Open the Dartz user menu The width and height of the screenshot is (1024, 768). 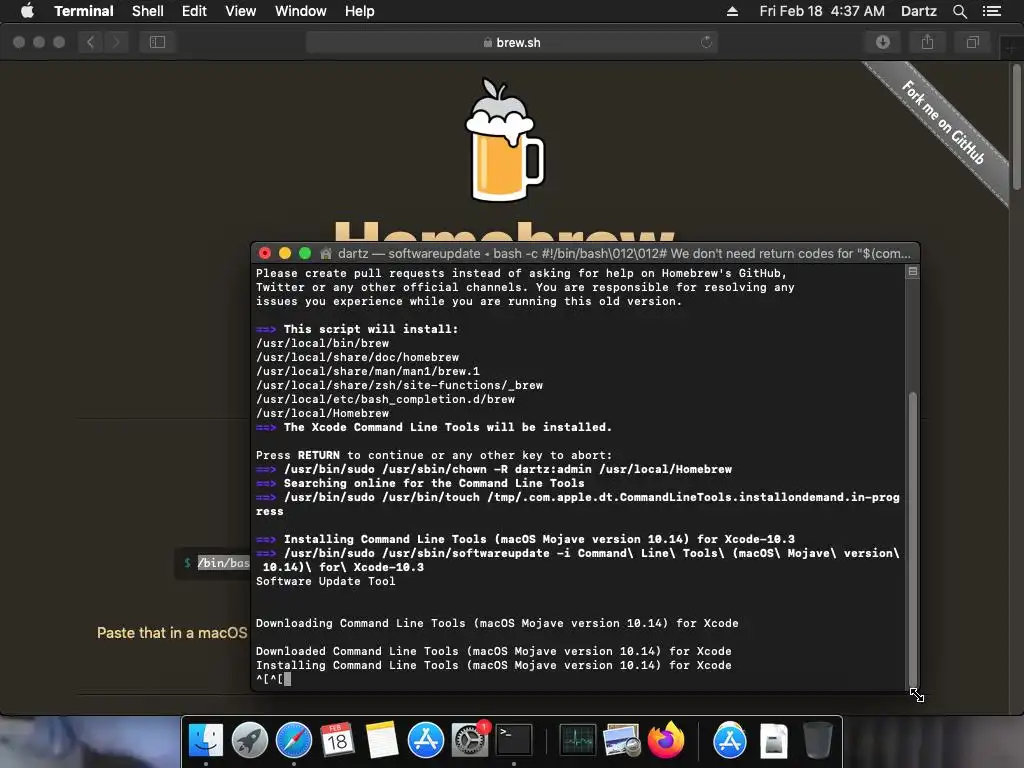coord(918,11)
